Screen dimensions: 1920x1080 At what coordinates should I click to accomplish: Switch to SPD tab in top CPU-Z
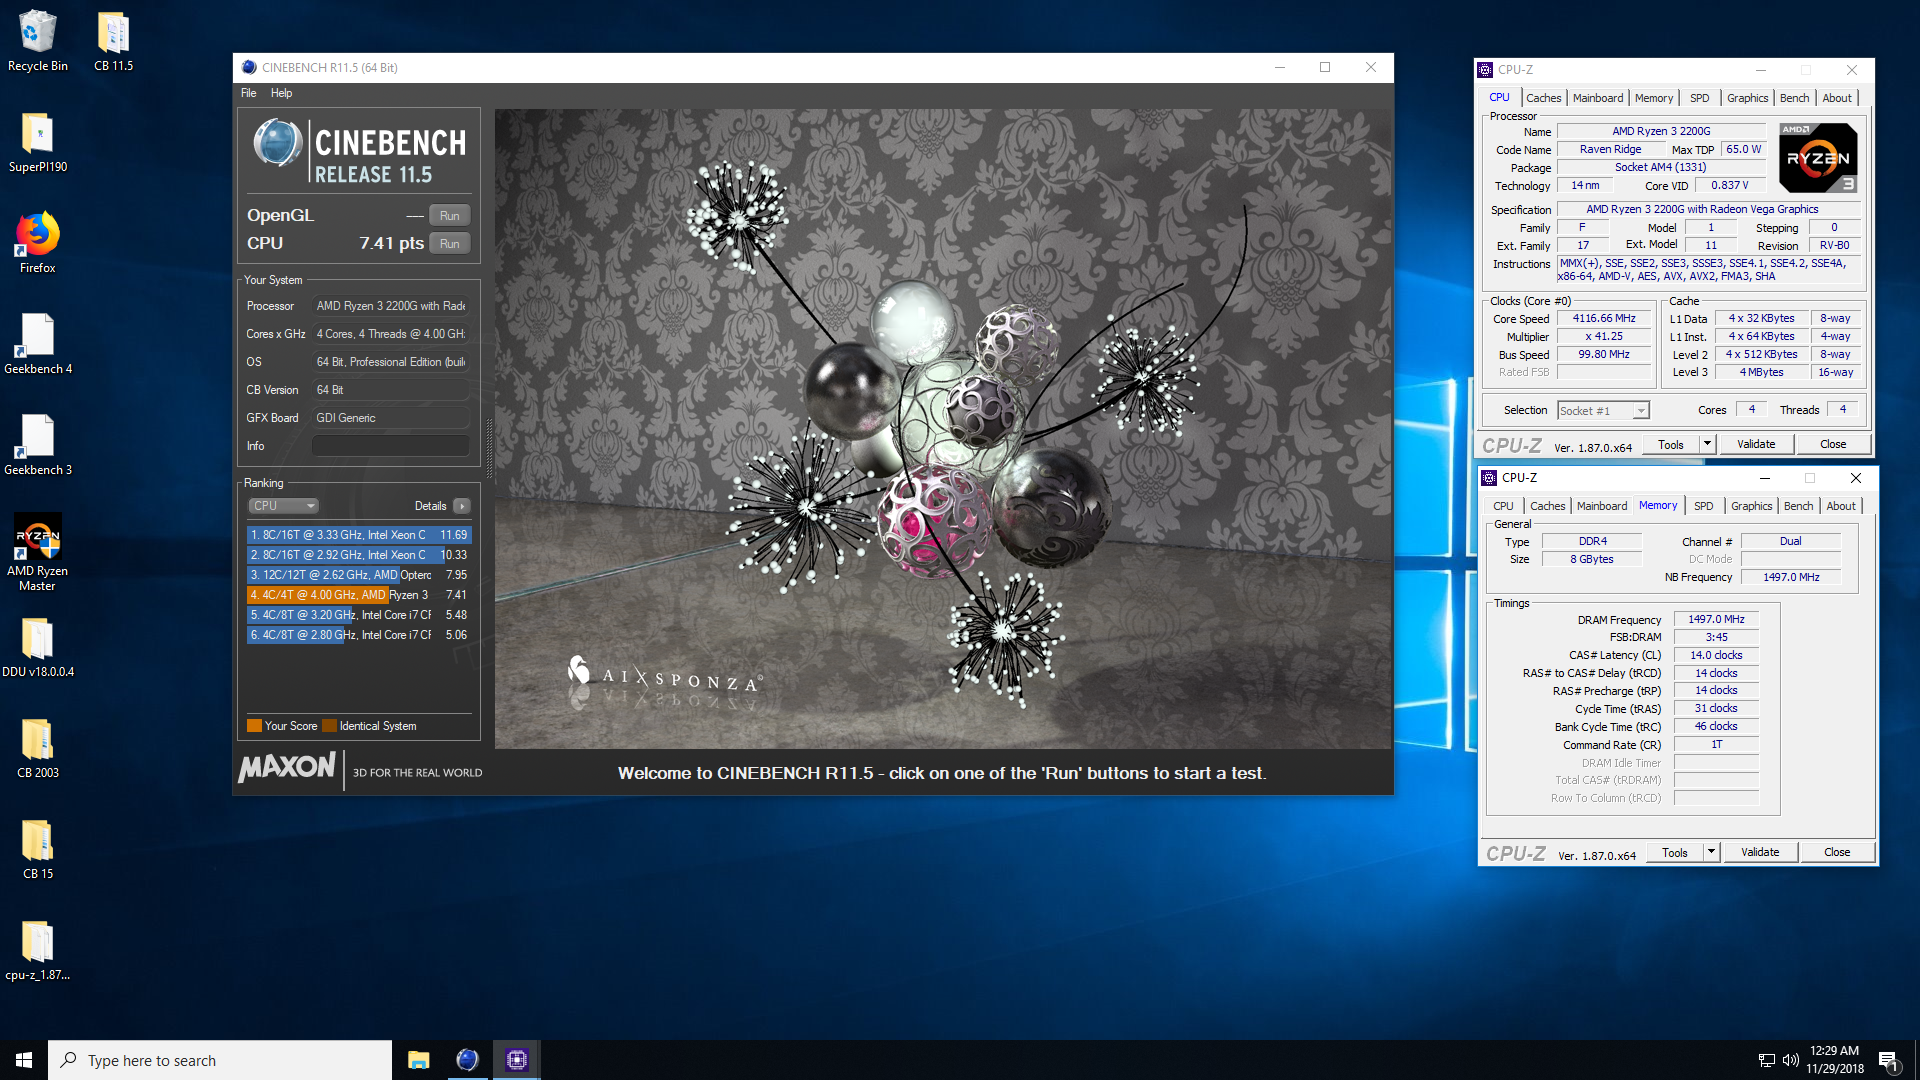click(1700, 98)
